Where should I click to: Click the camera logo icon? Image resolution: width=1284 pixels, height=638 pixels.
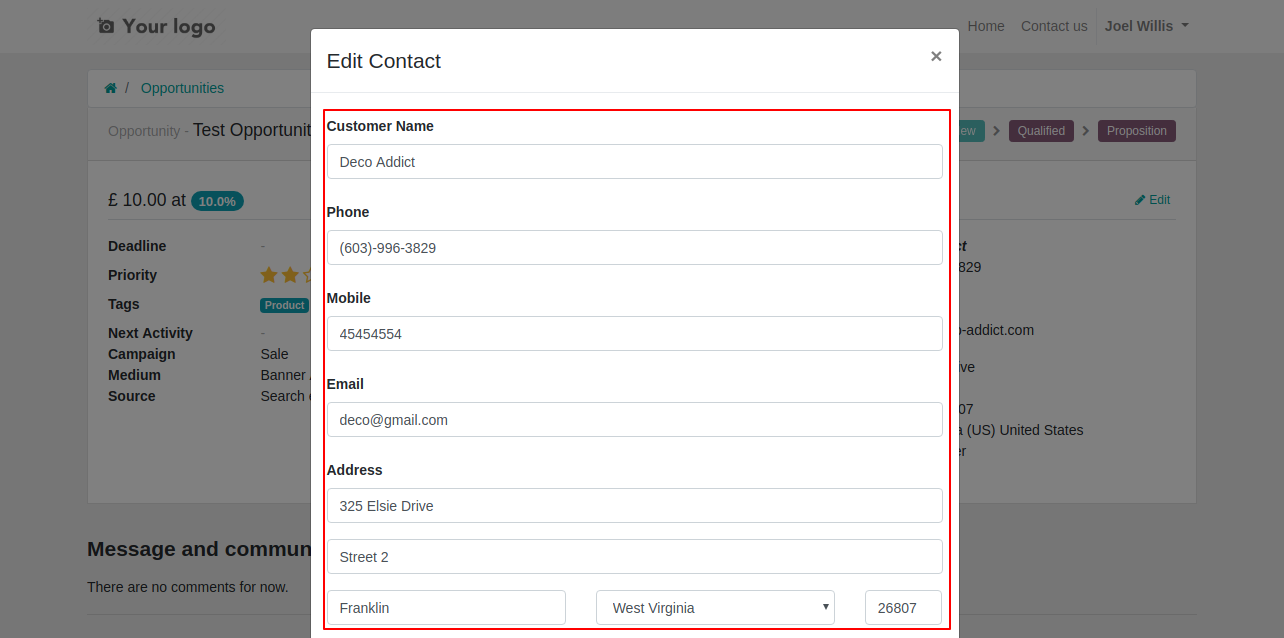(x=106, y=26)
